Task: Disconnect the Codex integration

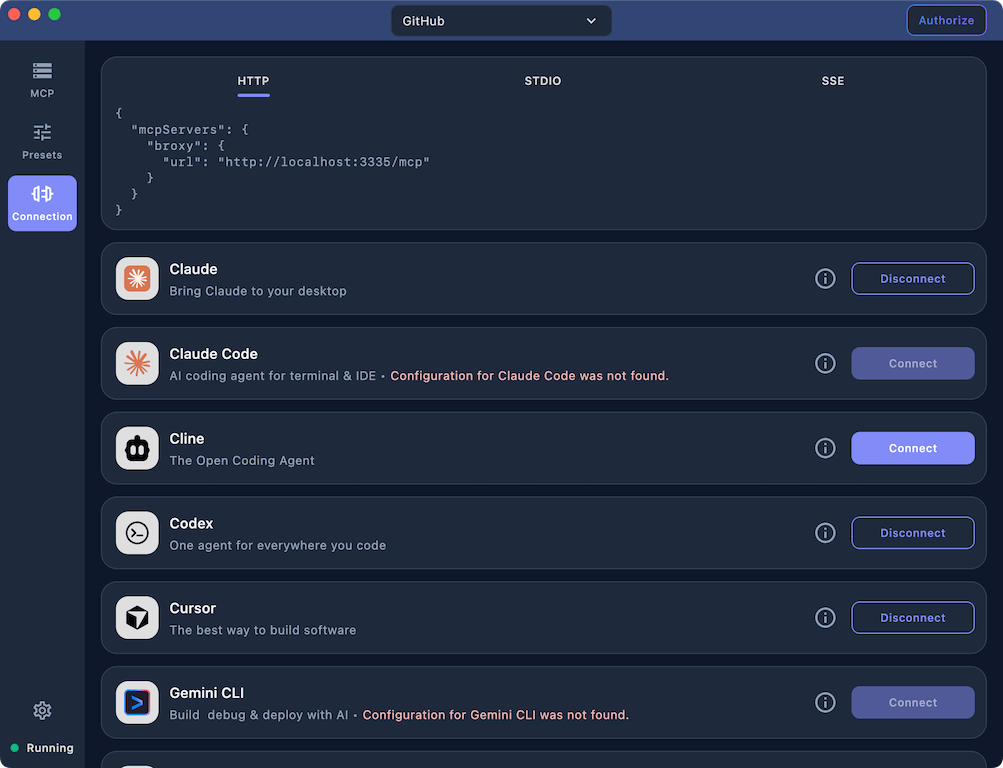Action: [912, 533]
